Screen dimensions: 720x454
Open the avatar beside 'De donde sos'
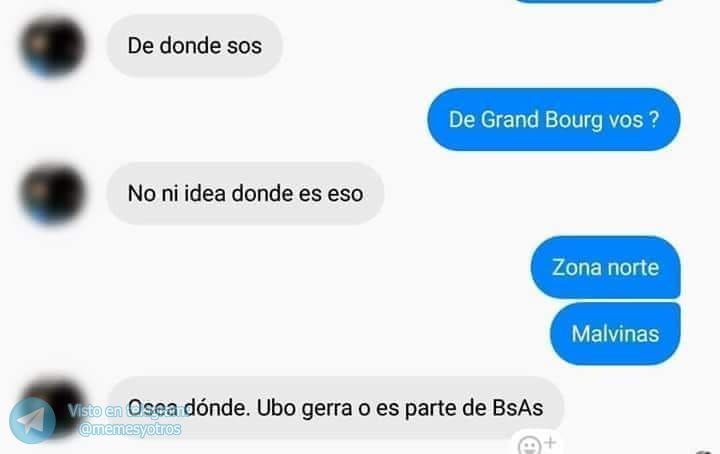[52, 46]
